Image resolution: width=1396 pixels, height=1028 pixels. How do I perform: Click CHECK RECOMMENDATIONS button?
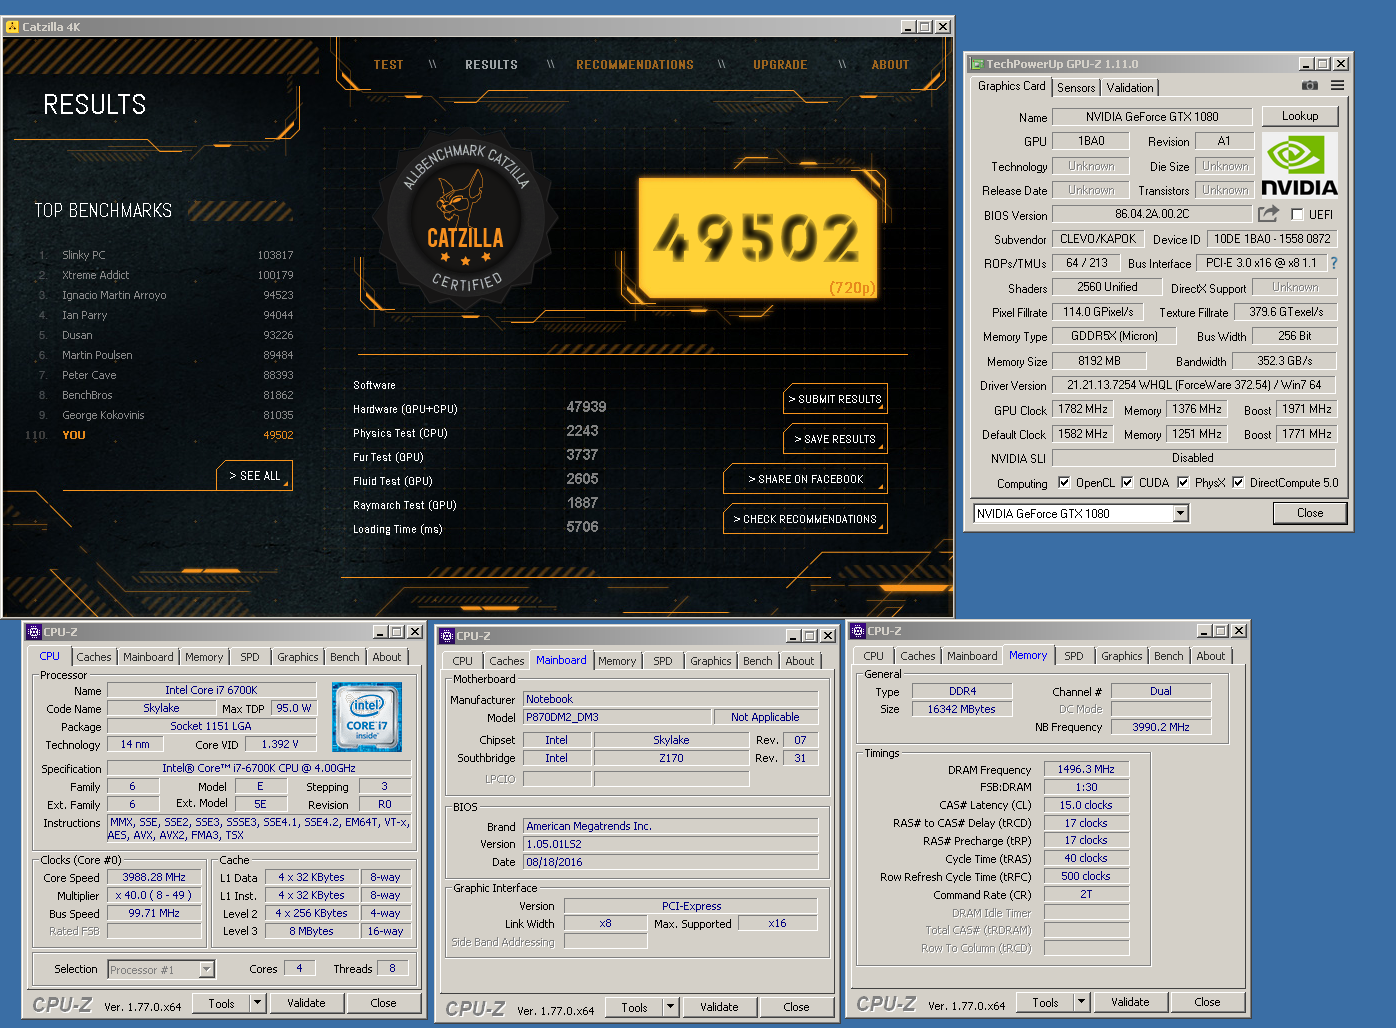pyautogui.click(x=806, y=519)
